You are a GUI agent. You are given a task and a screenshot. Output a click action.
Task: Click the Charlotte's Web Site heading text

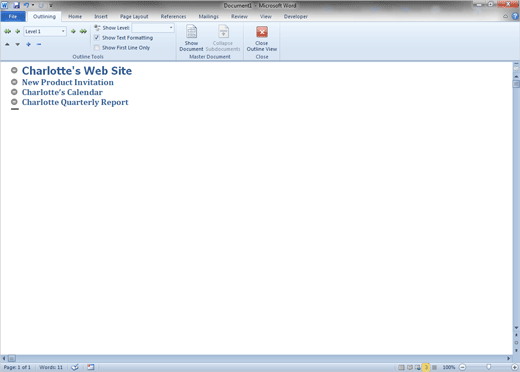point(77,71)
